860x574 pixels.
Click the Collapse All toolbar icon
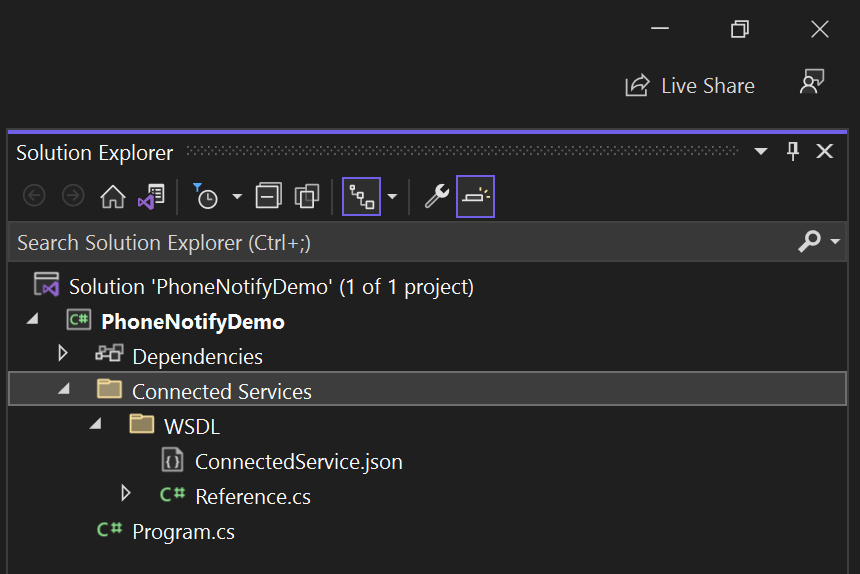coord(268,197)
